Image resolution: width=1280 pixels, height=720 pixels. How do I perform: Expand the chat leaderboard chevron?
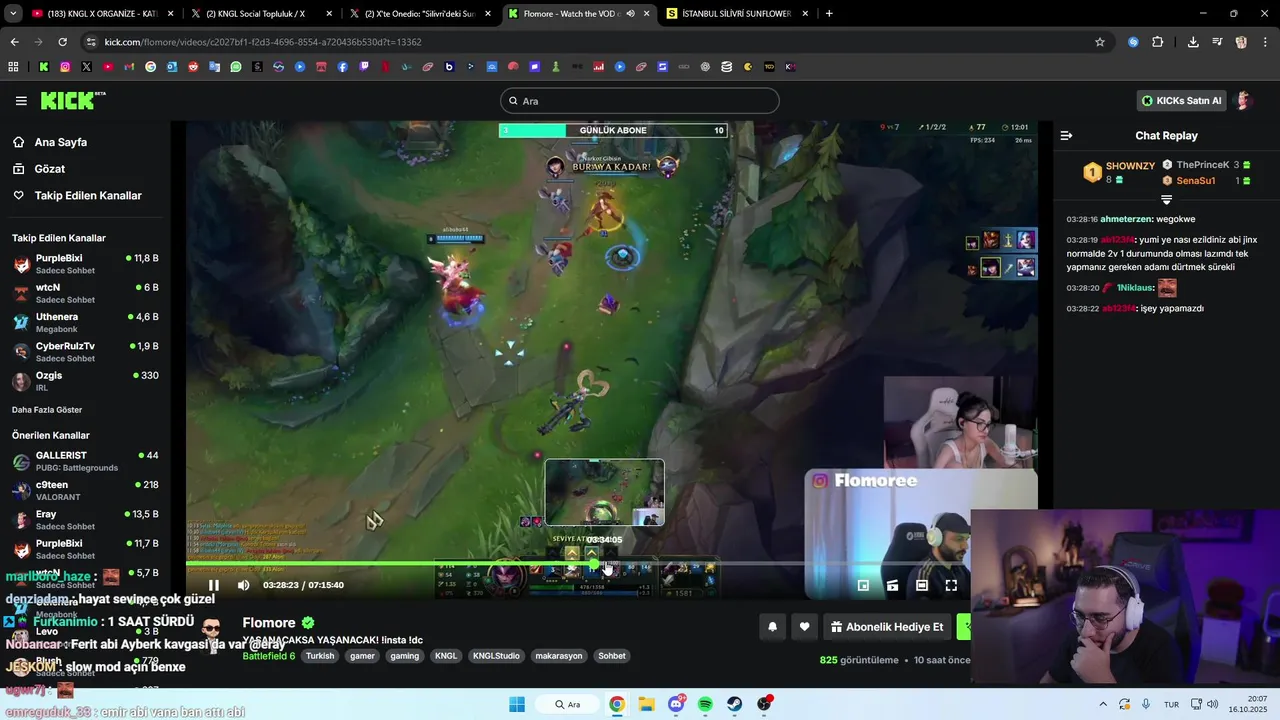(x=1166, y=200)
